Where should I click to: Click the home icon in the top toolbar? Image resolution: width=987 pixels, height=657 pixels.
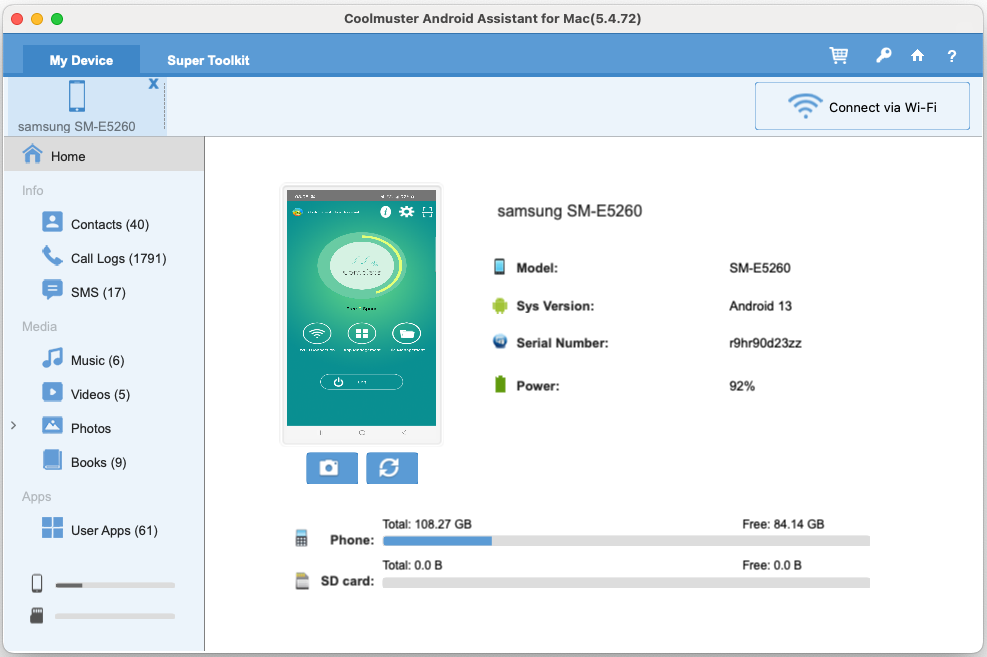coord(917,55)
